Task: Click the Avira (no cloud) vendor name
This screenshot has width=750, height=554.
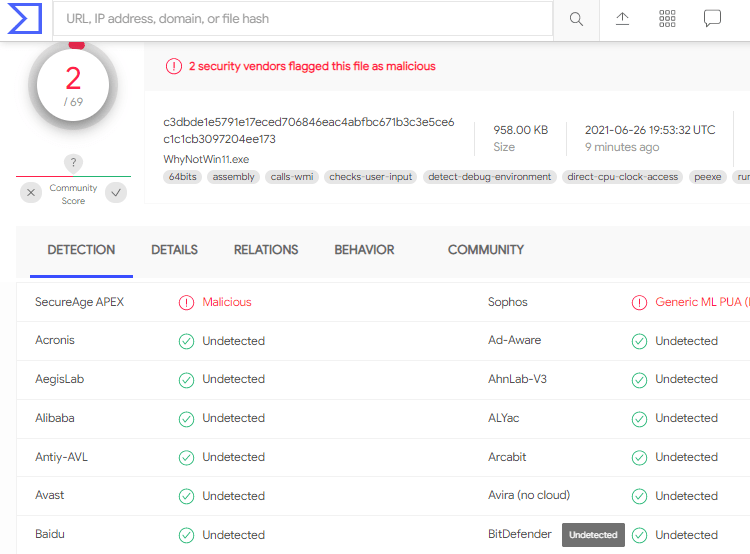Action: tap(529, 495)
